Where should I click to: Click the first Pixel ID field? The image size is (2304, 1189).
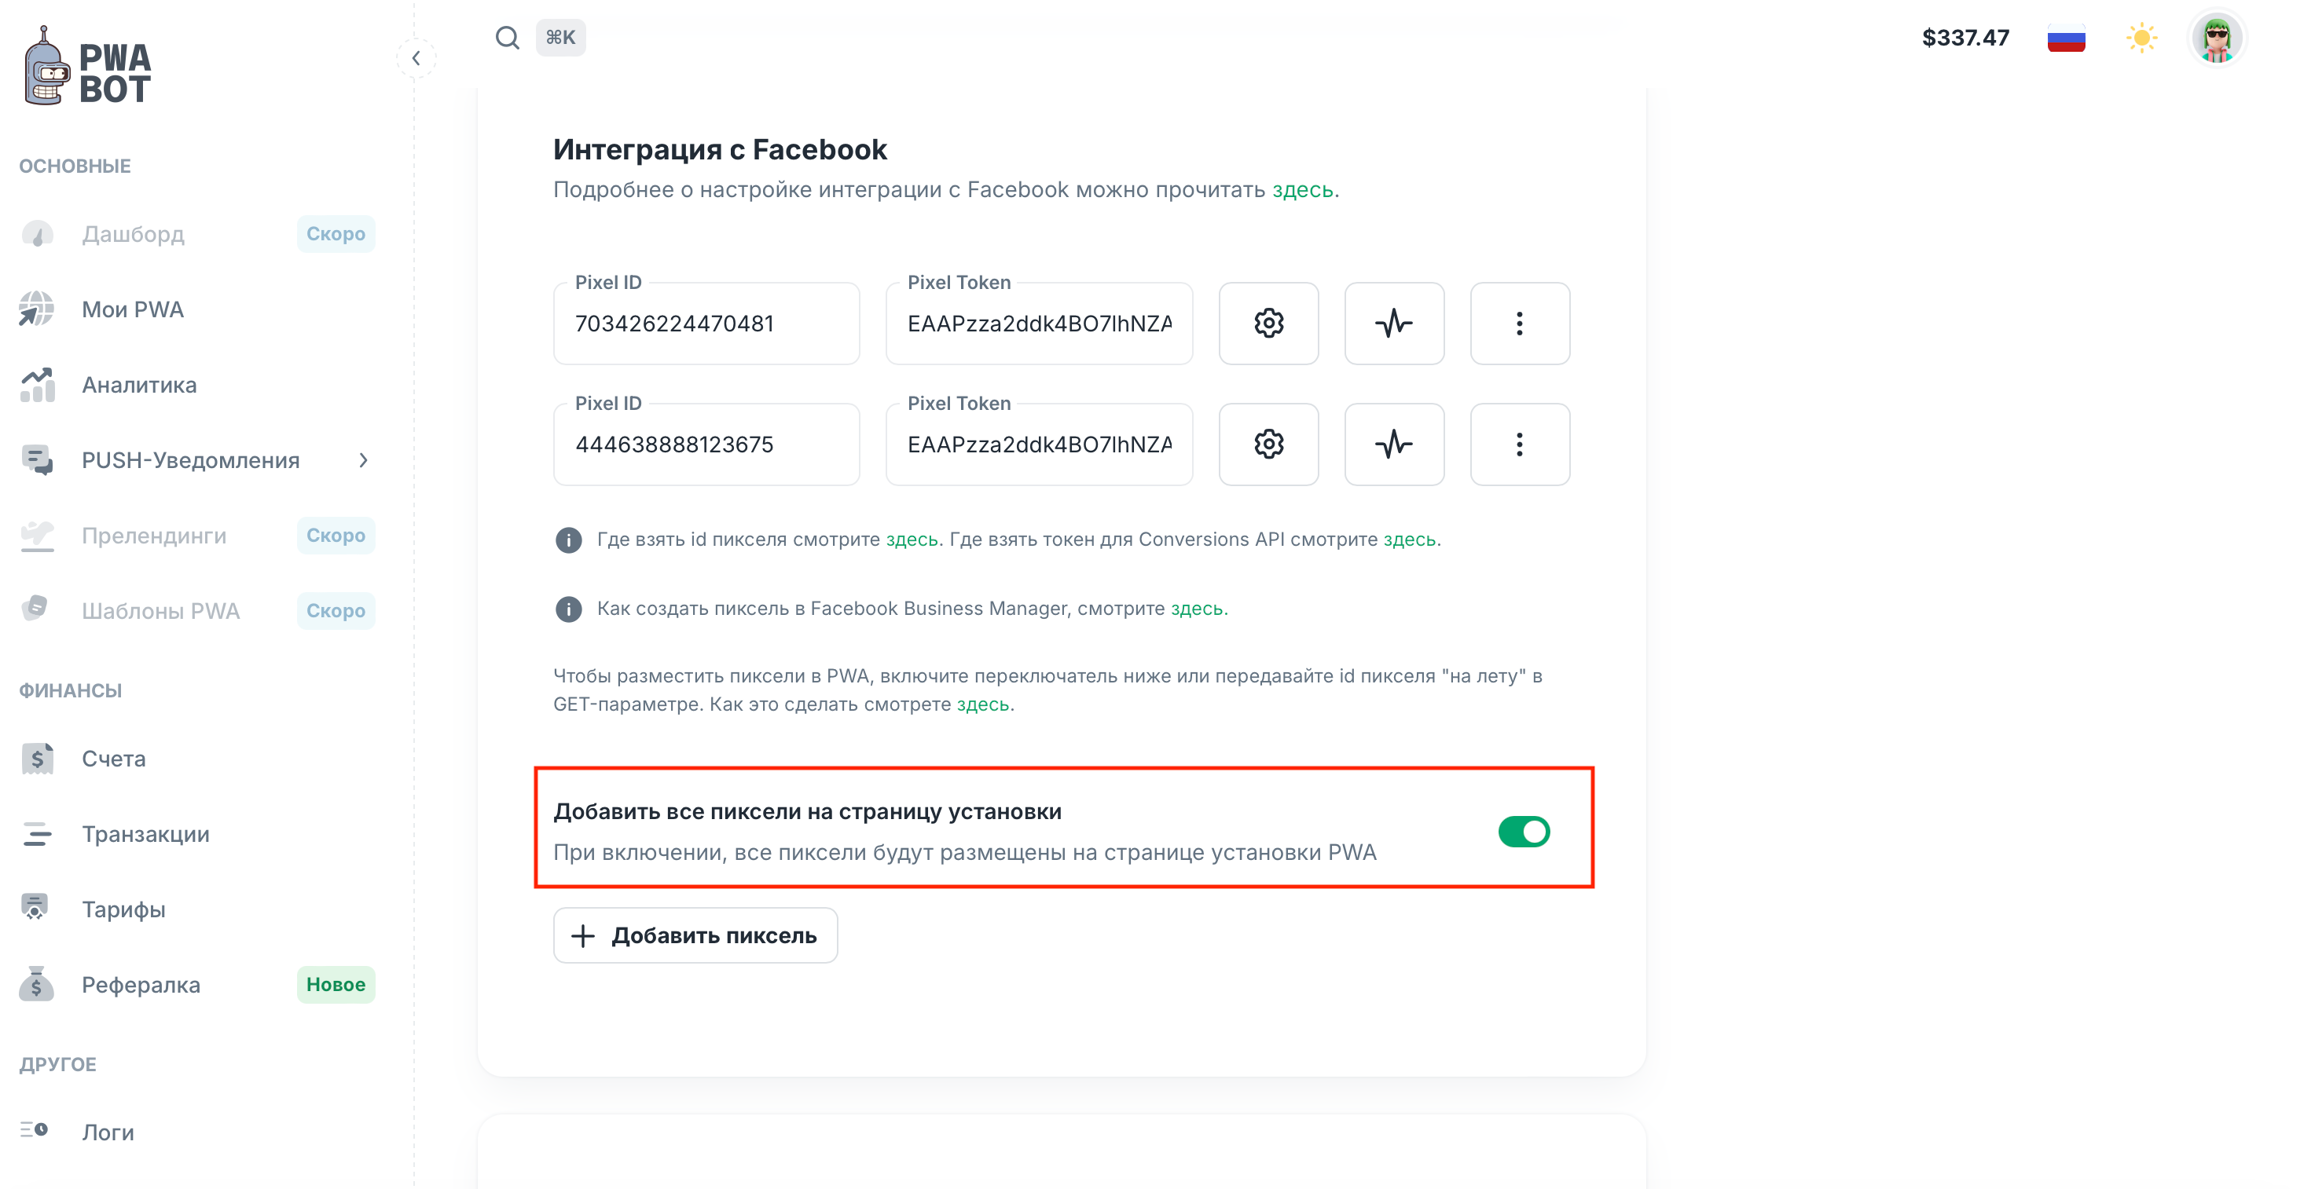[x=706, y=324]
